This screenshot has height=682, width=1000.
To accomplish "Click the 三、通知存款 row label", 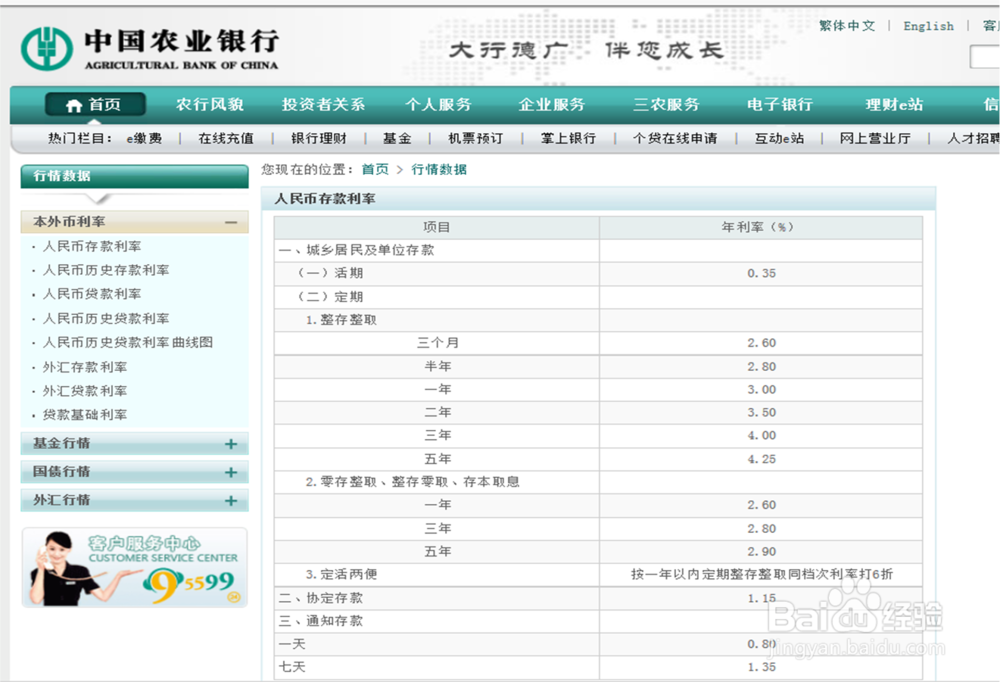I will [x=321, y=621].
